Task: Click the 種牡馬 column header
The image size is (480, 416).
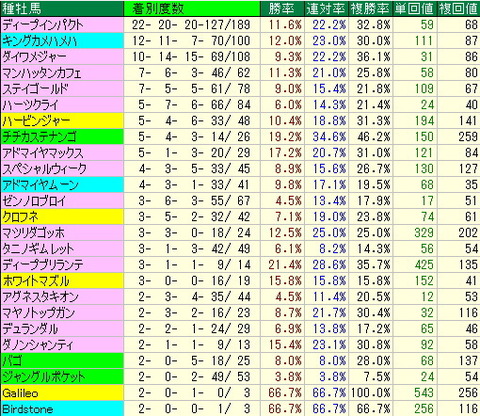Action: tap(62, 9)
